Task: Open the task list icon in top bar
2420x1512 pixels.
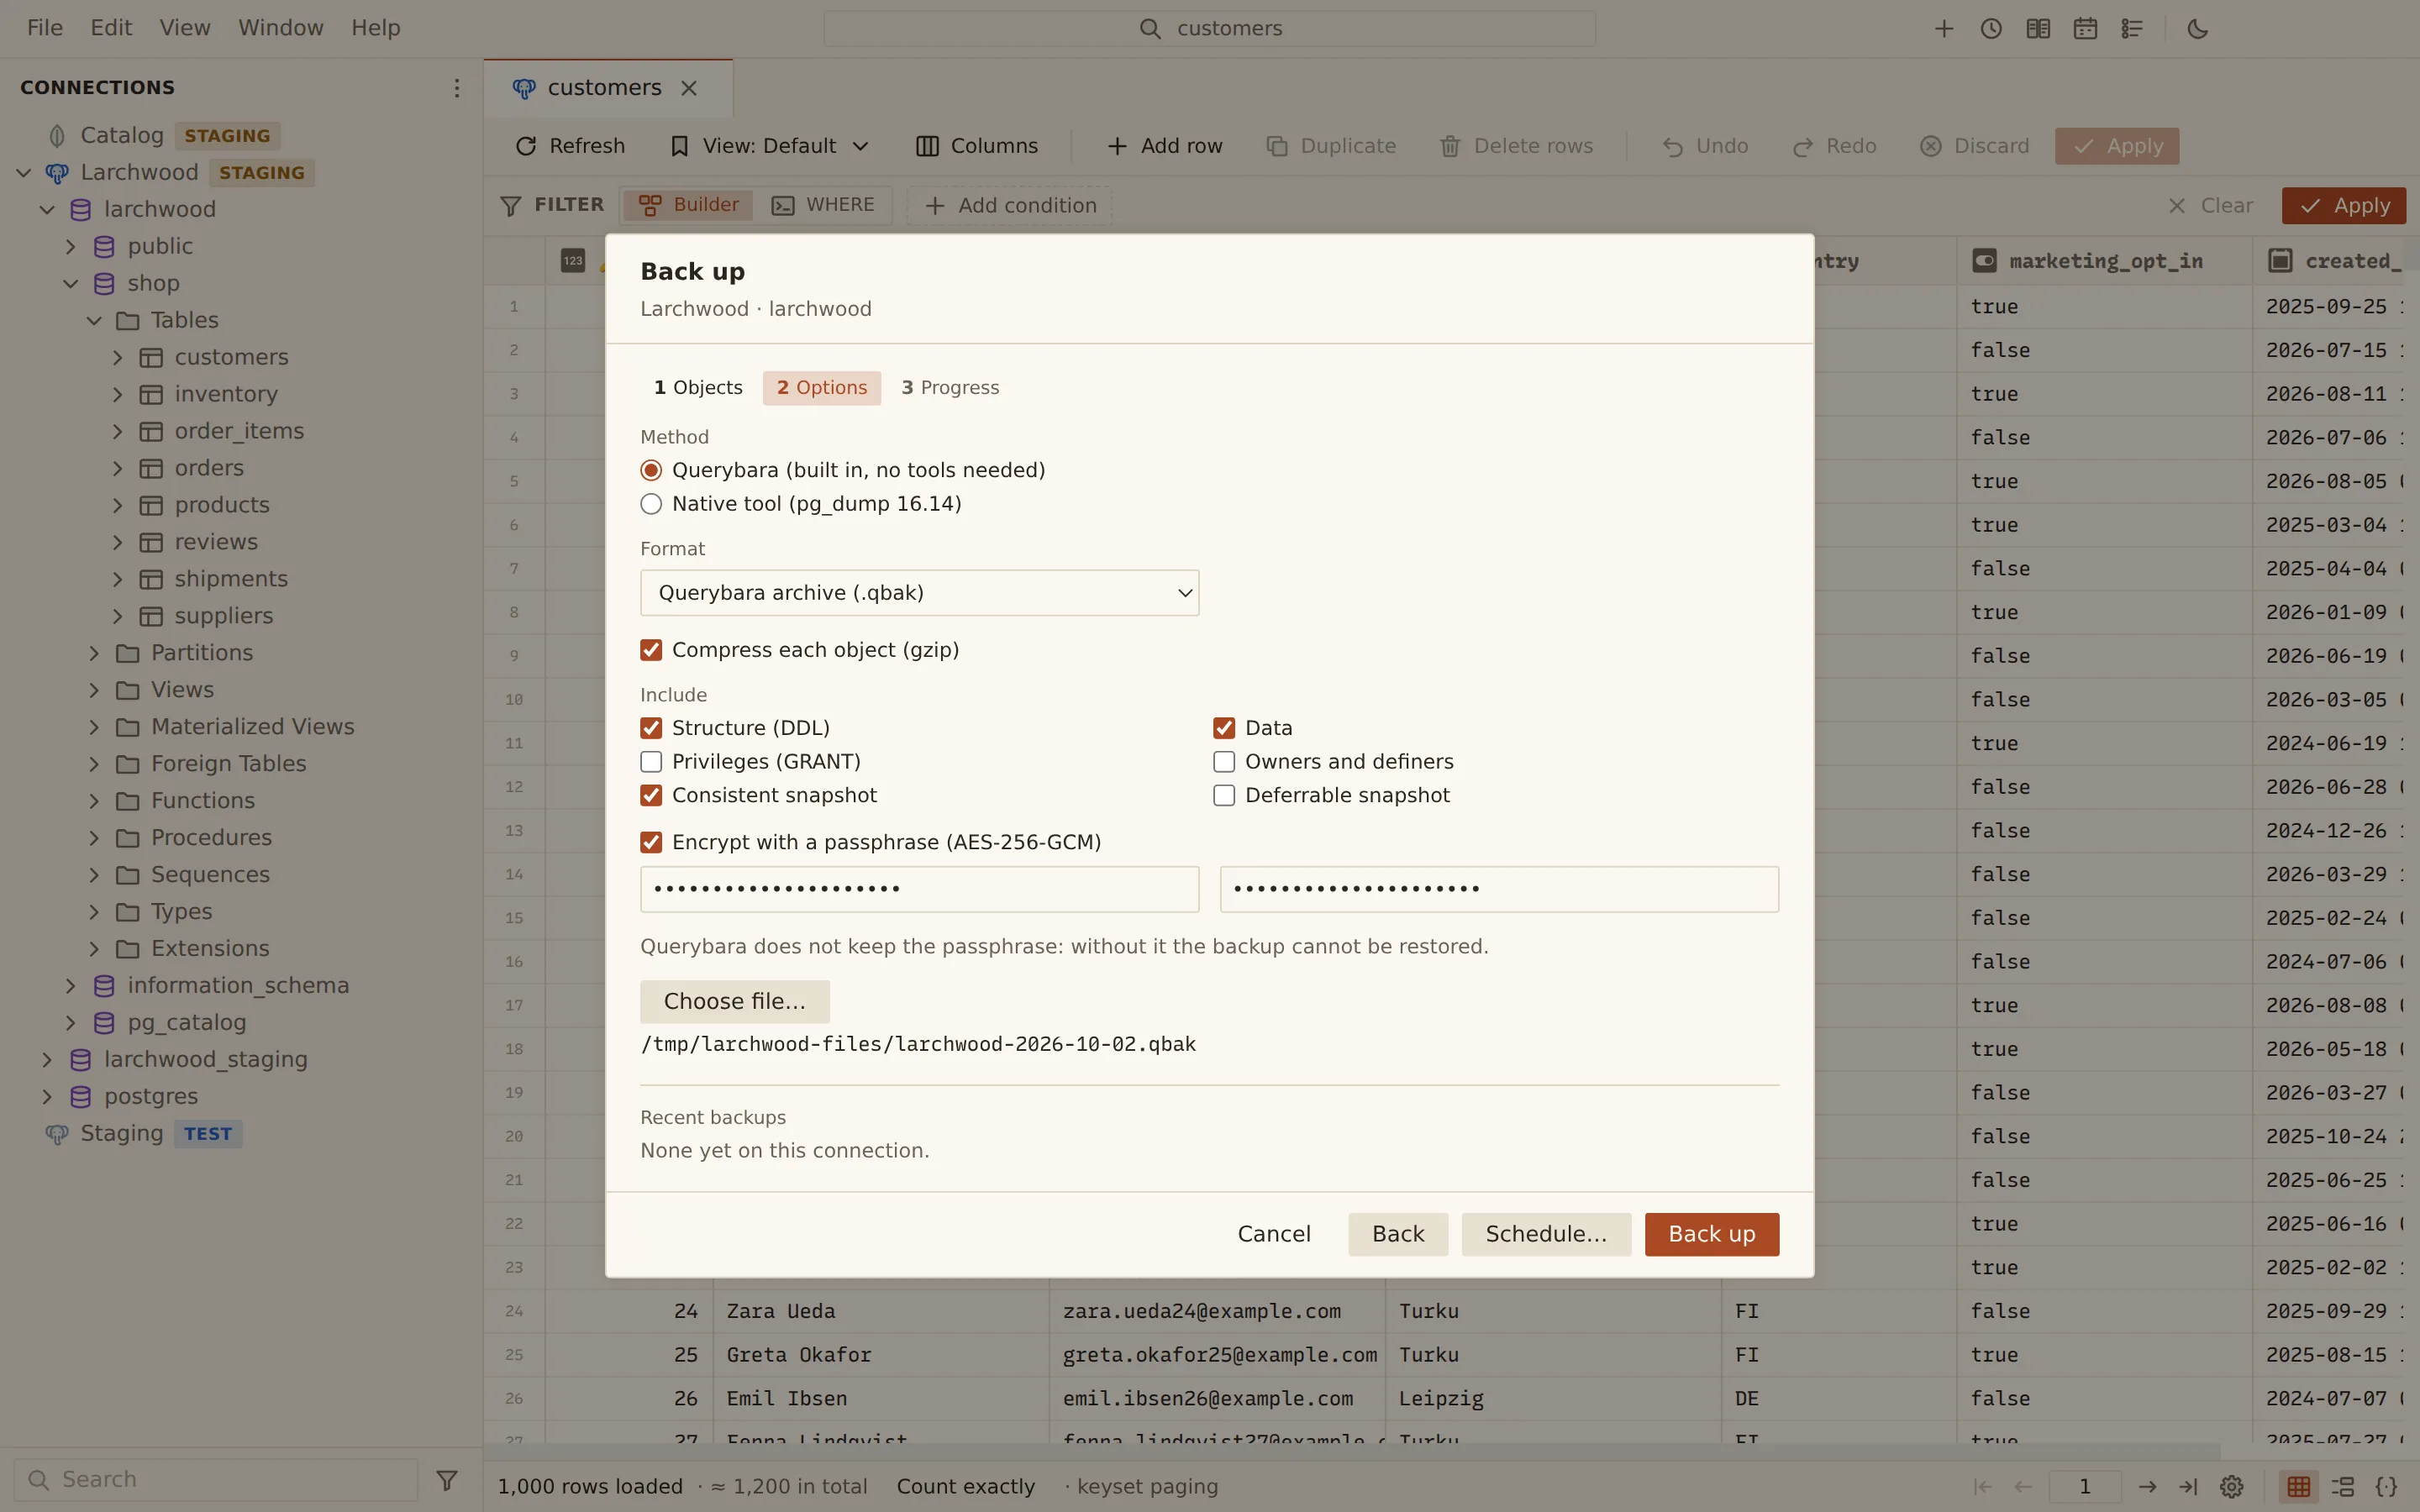Action: click(2132, 29)
